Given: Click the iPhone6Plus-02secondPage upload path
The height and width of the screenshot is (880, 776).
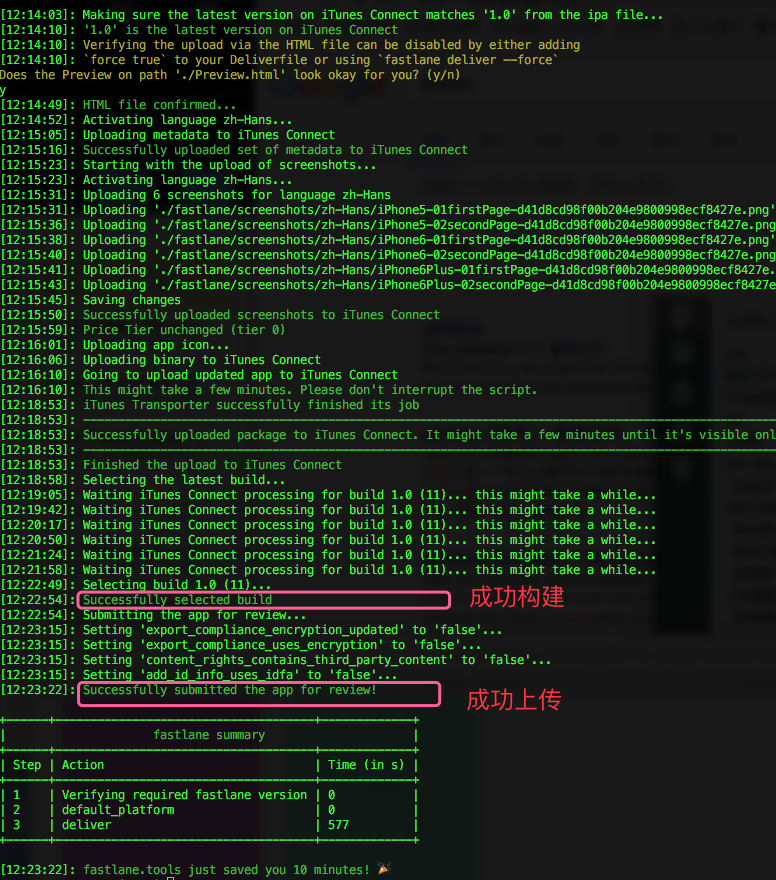Looking at the screenshot, I should (464, 285).
